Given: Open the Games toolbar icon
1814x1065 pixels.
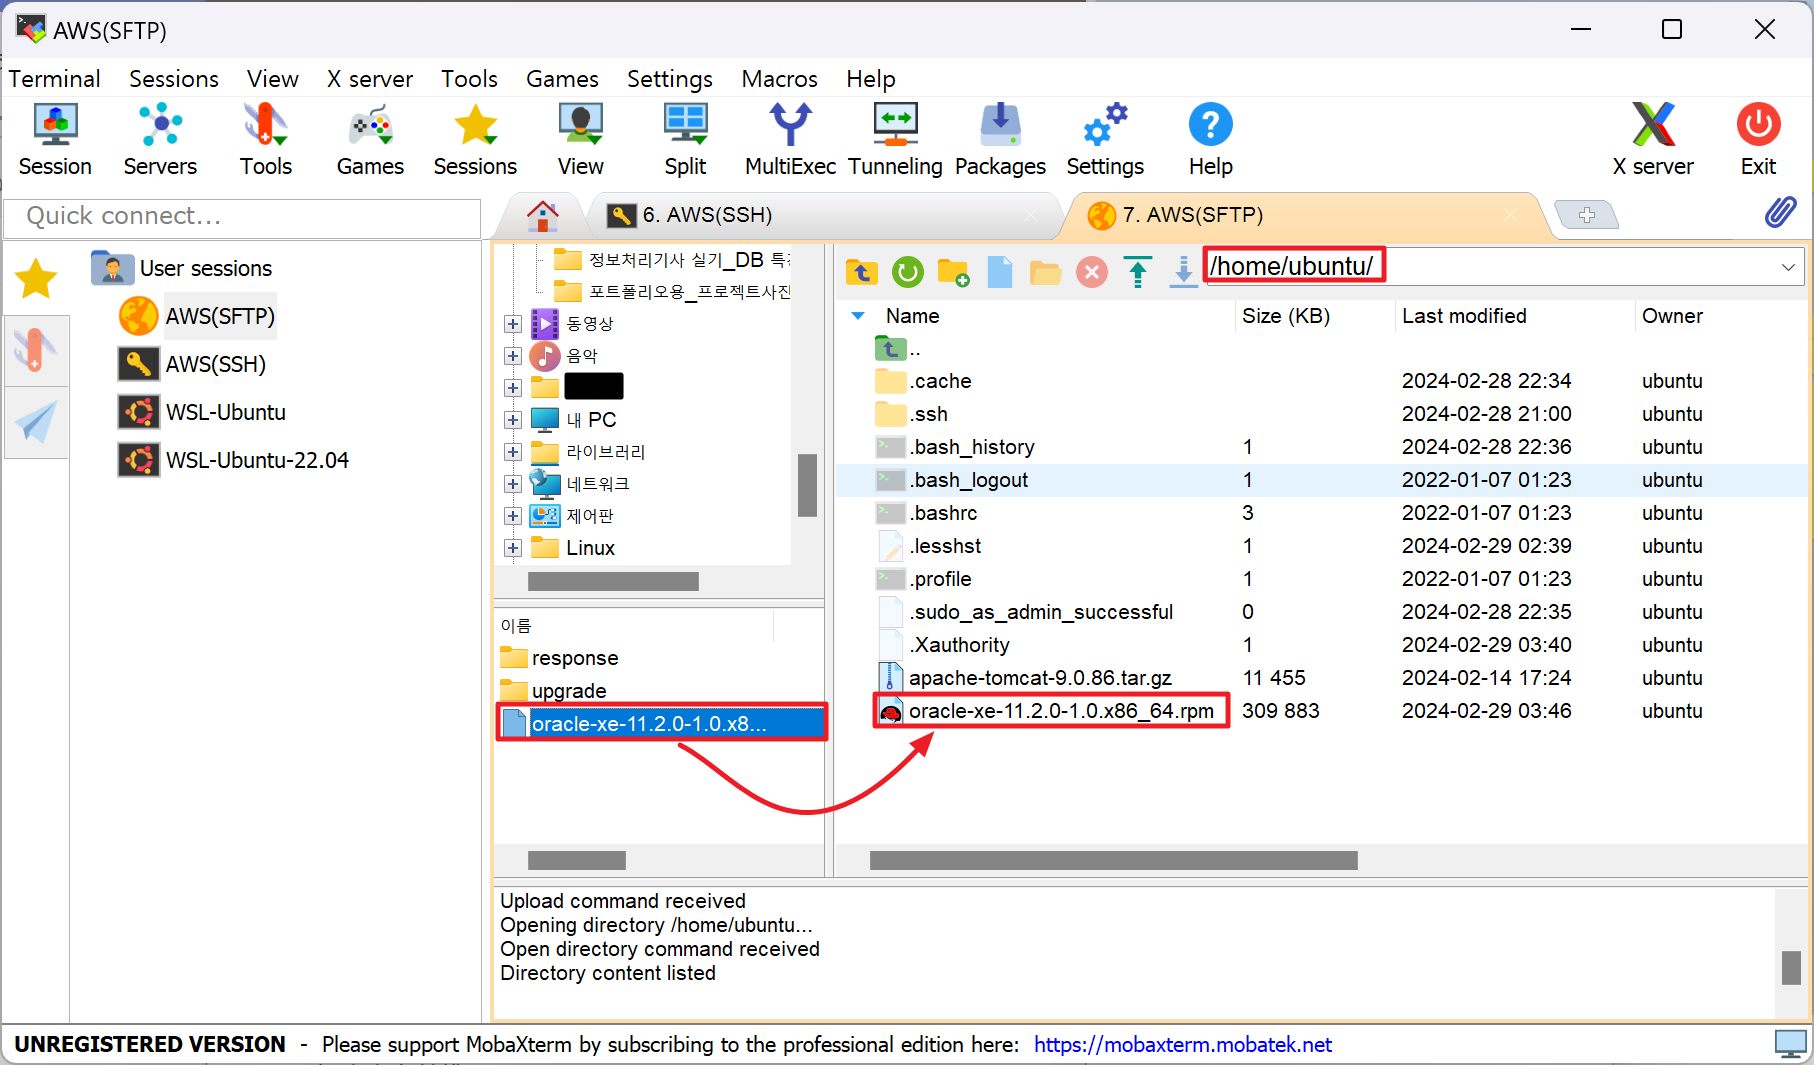Looking at the screenshot, I should click(370, 140).
